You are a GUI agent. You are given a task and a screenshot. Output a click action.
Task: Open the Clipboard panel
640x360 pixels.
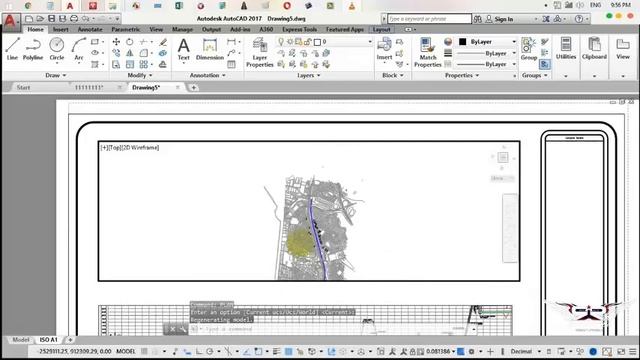(x=594, y=49)
